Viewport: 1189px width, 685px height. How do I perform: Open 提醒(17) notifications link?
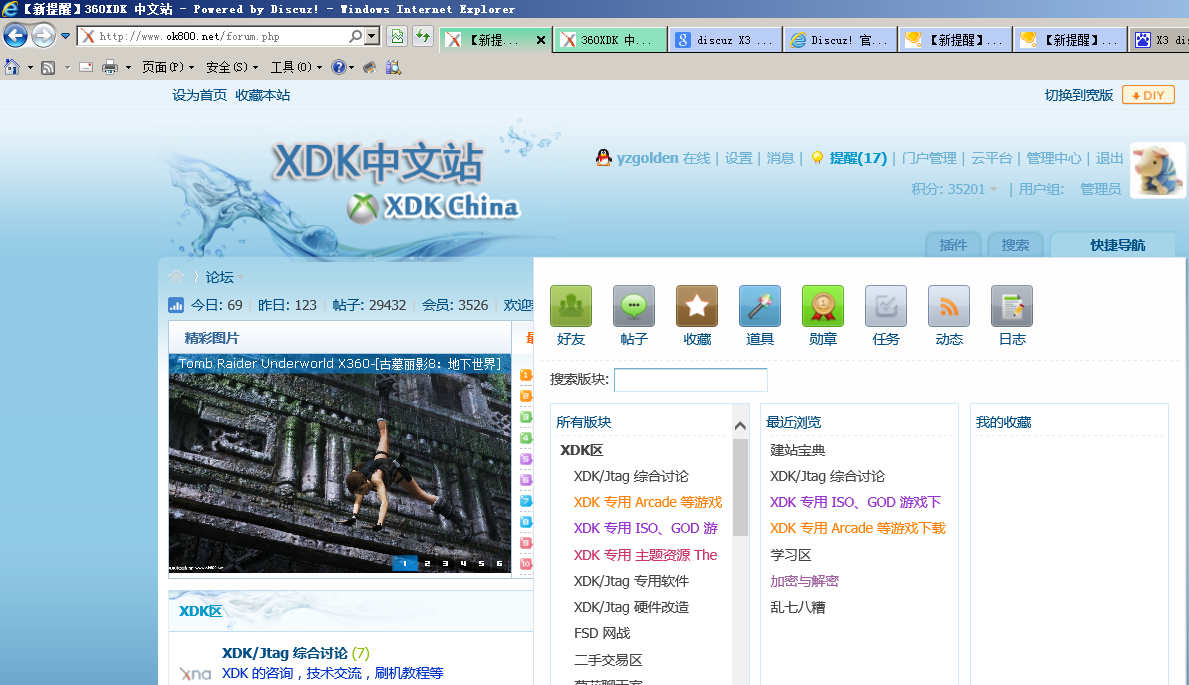pos(858,158)
